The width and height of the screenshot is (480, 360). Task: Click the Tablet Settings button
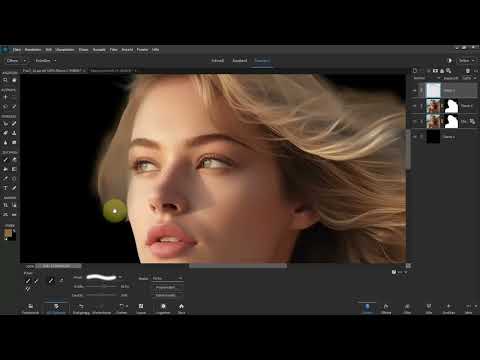pyautogui.click(x=168, y=295)
